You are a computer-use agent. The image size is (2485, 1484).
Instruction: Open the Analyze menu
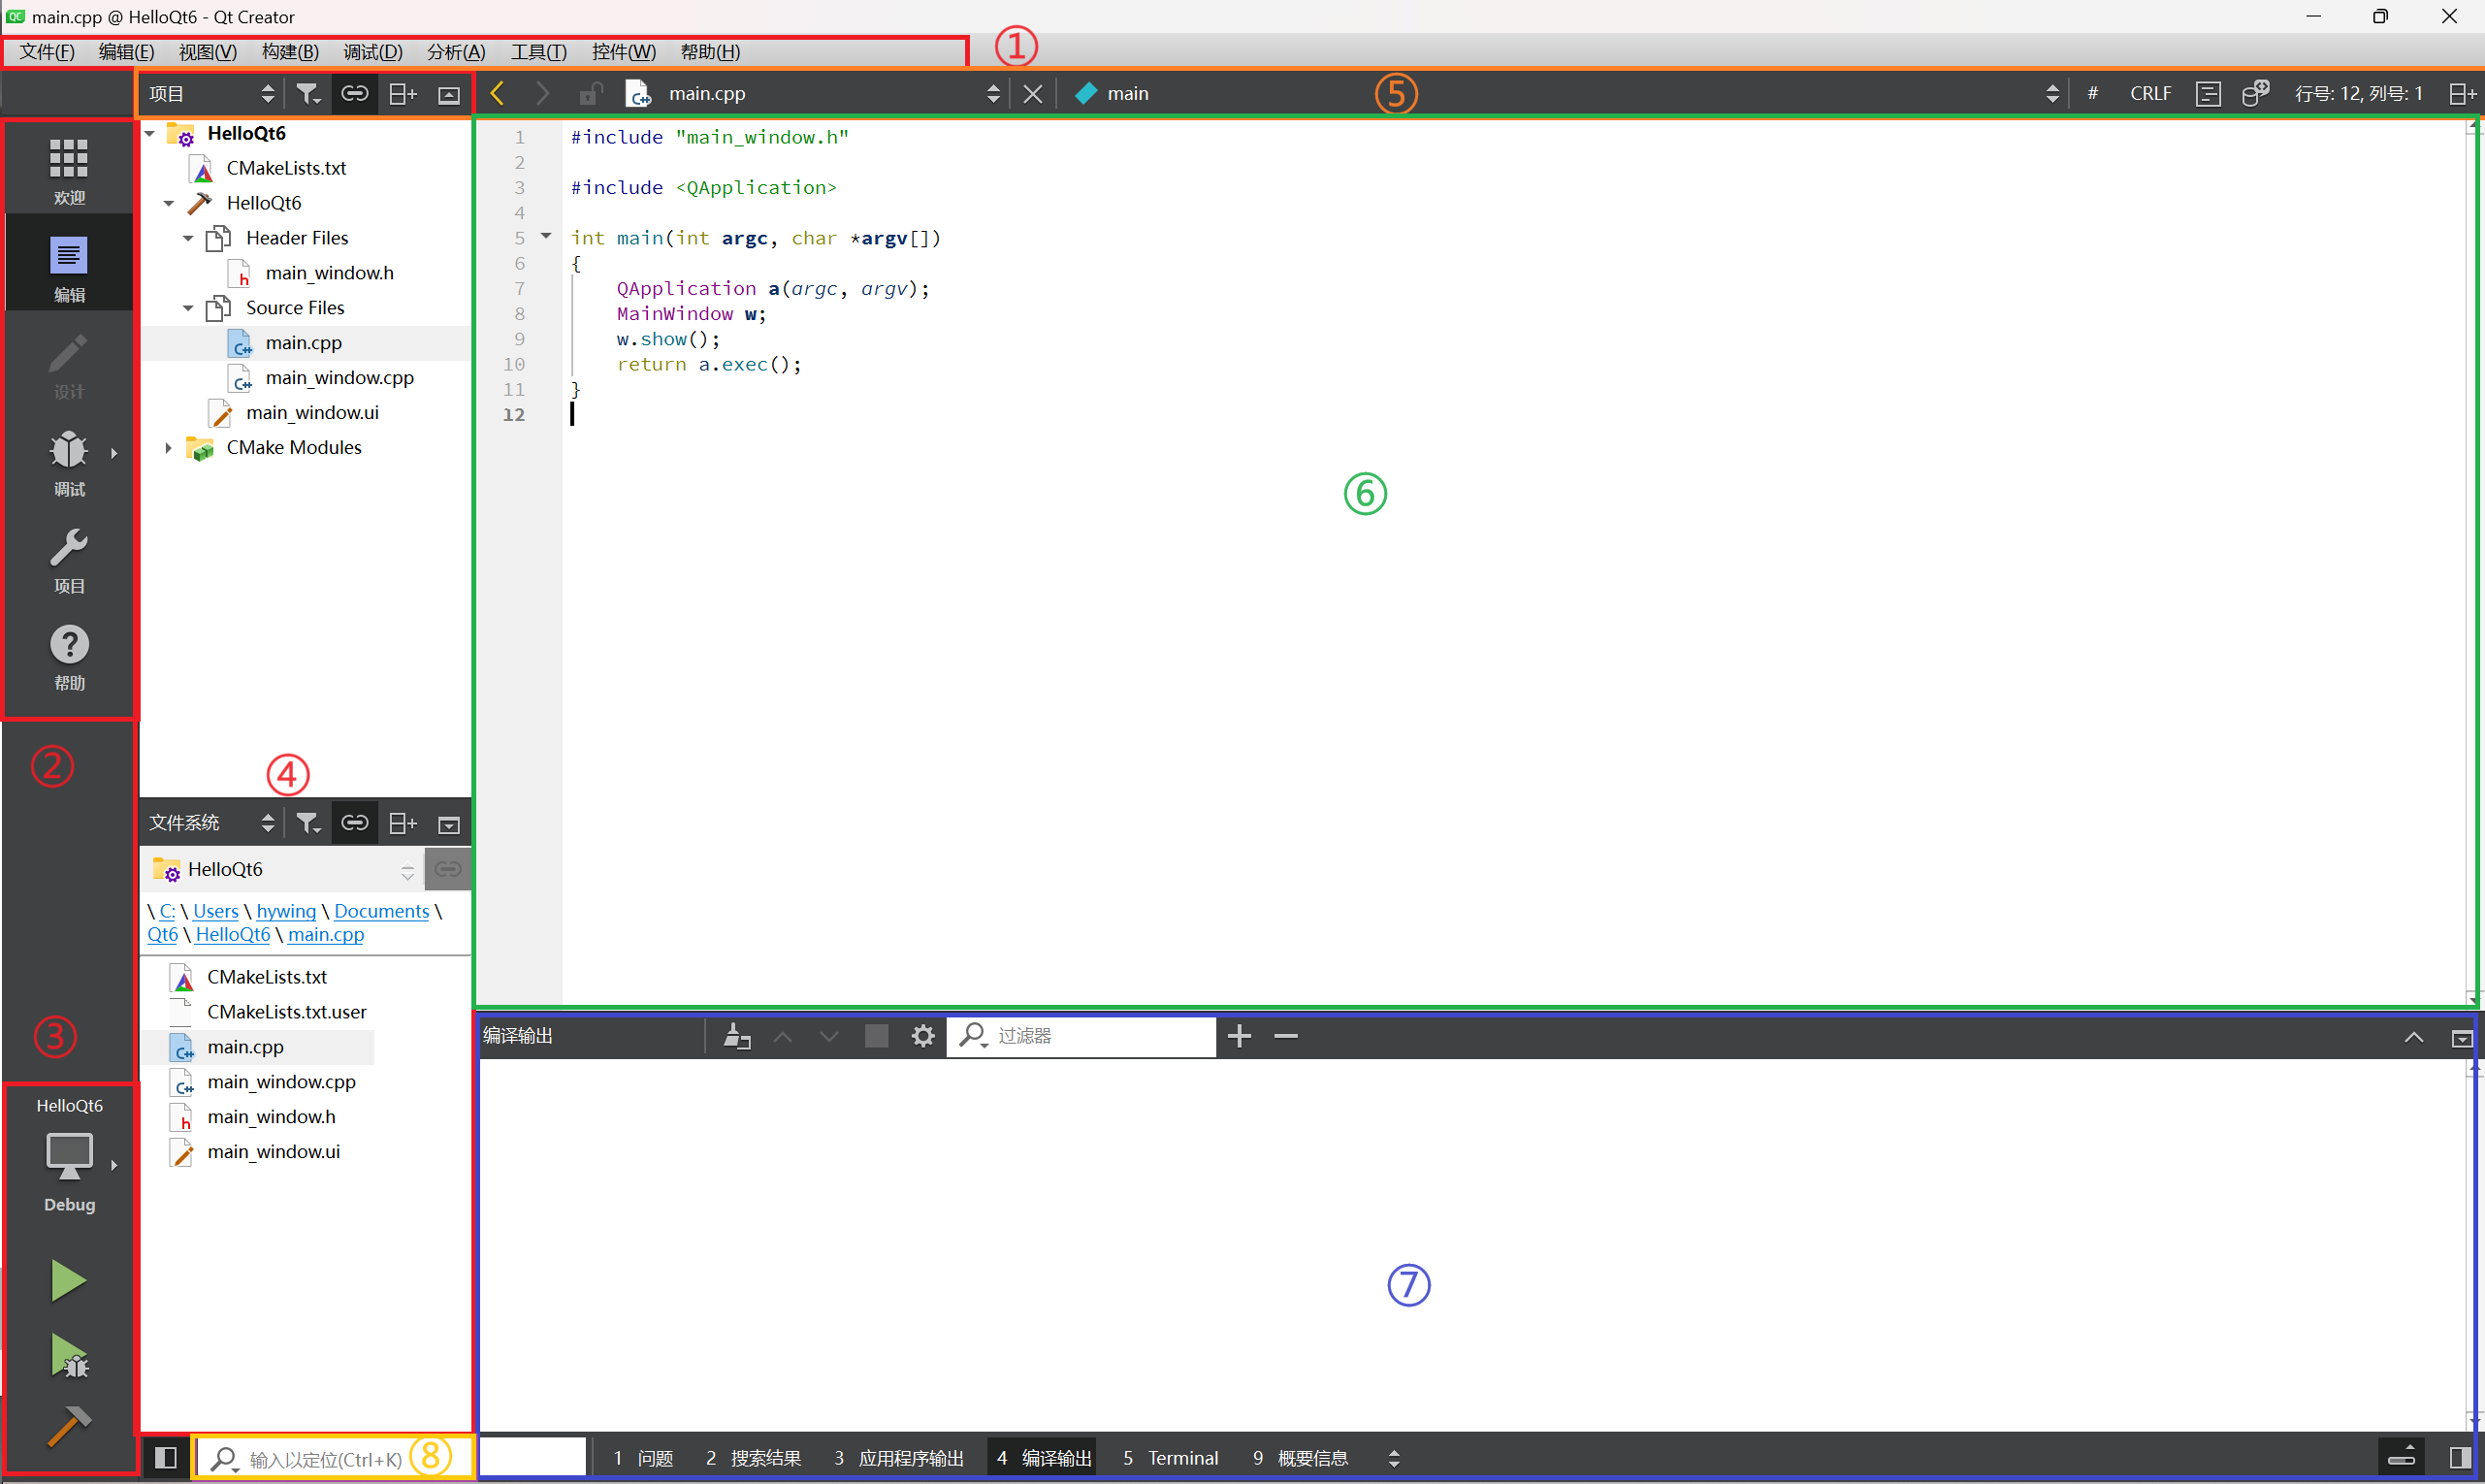point(456,52)
